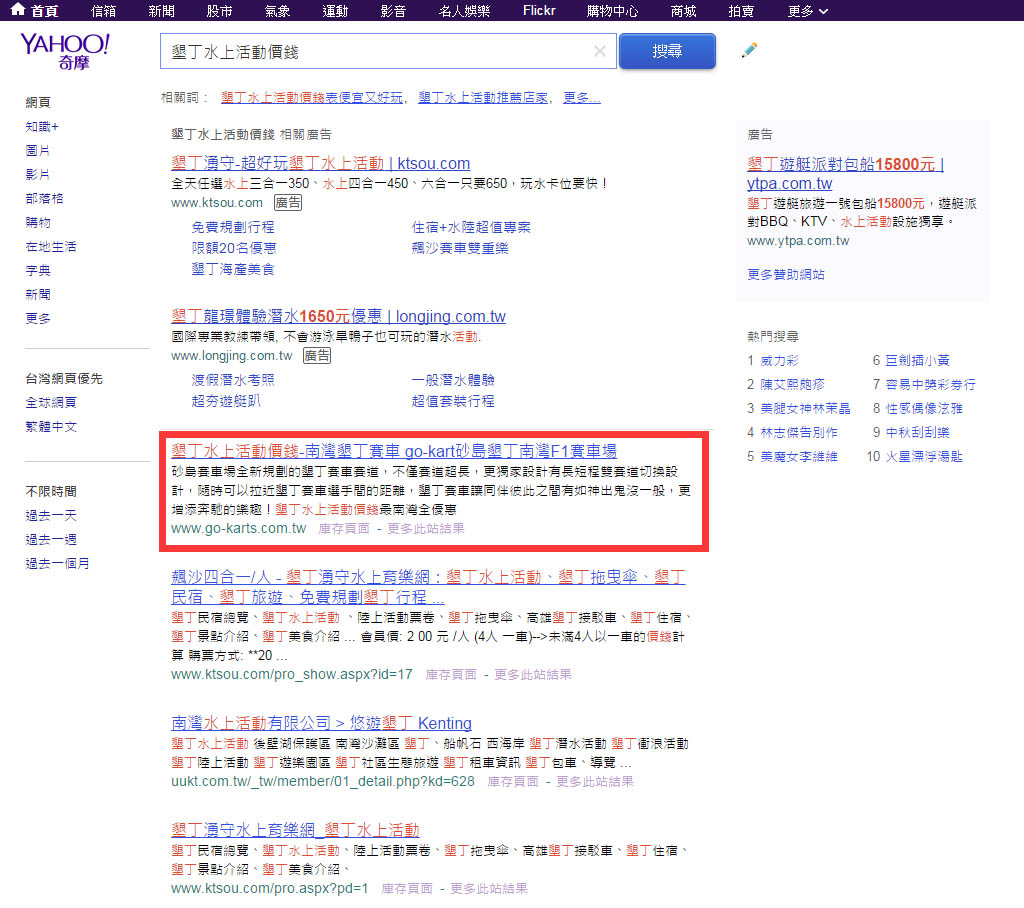
Task: Open 運動 in top navigation
Action: click(x=335, y=11)
